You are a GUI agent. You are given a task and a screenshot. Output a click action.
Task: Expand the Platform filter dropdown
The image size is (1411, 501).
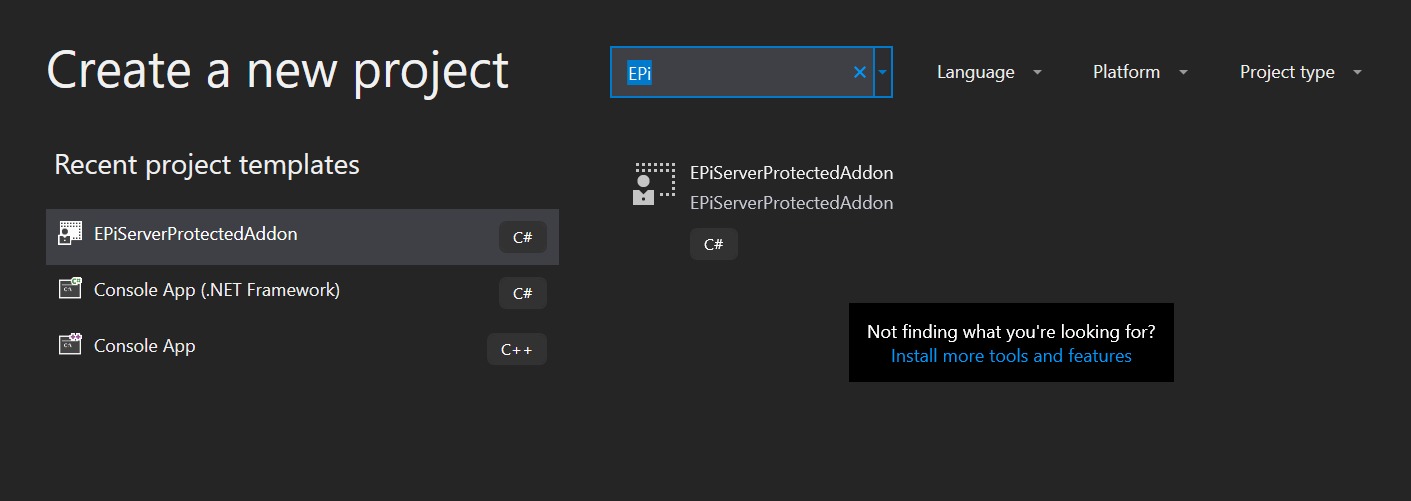tap(1139, 72)
